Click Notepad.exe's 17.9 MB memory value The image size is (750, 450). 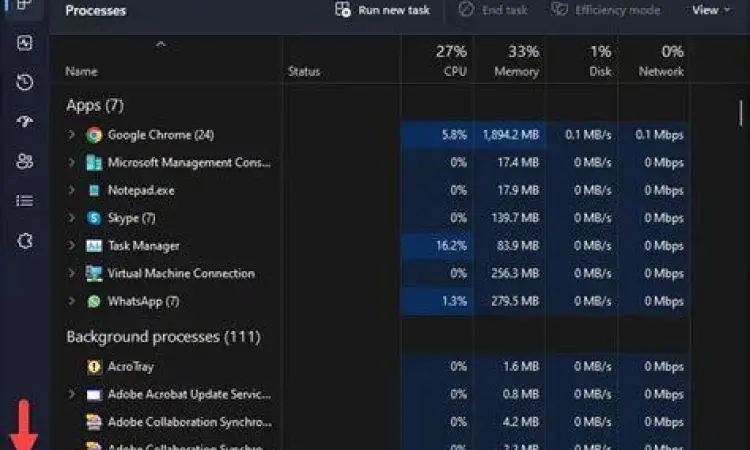[x=518, y=190]
